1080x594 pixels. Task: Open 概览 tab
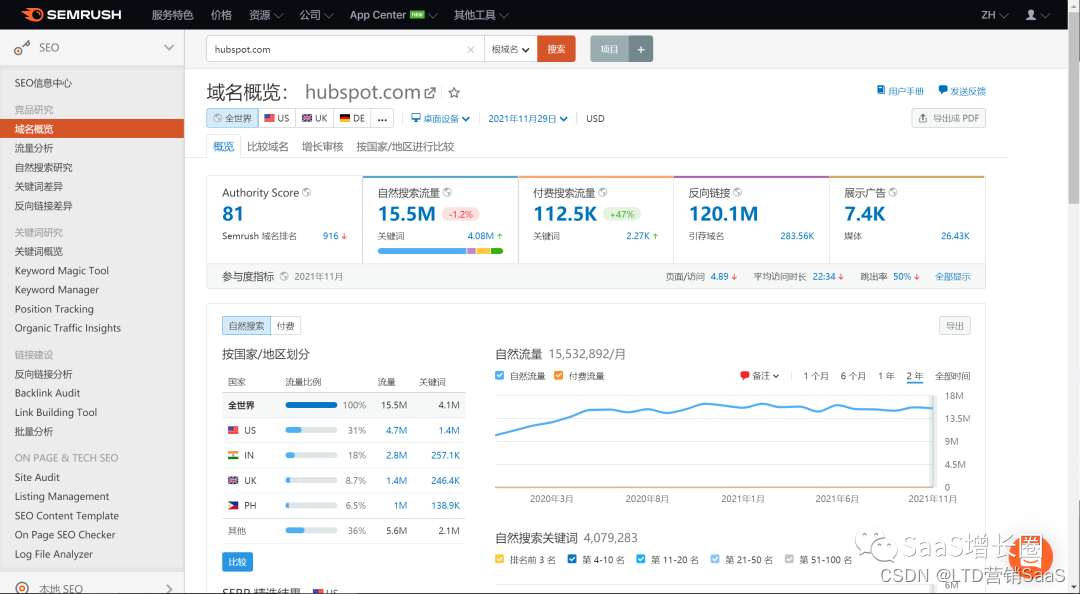click(223, 146)
